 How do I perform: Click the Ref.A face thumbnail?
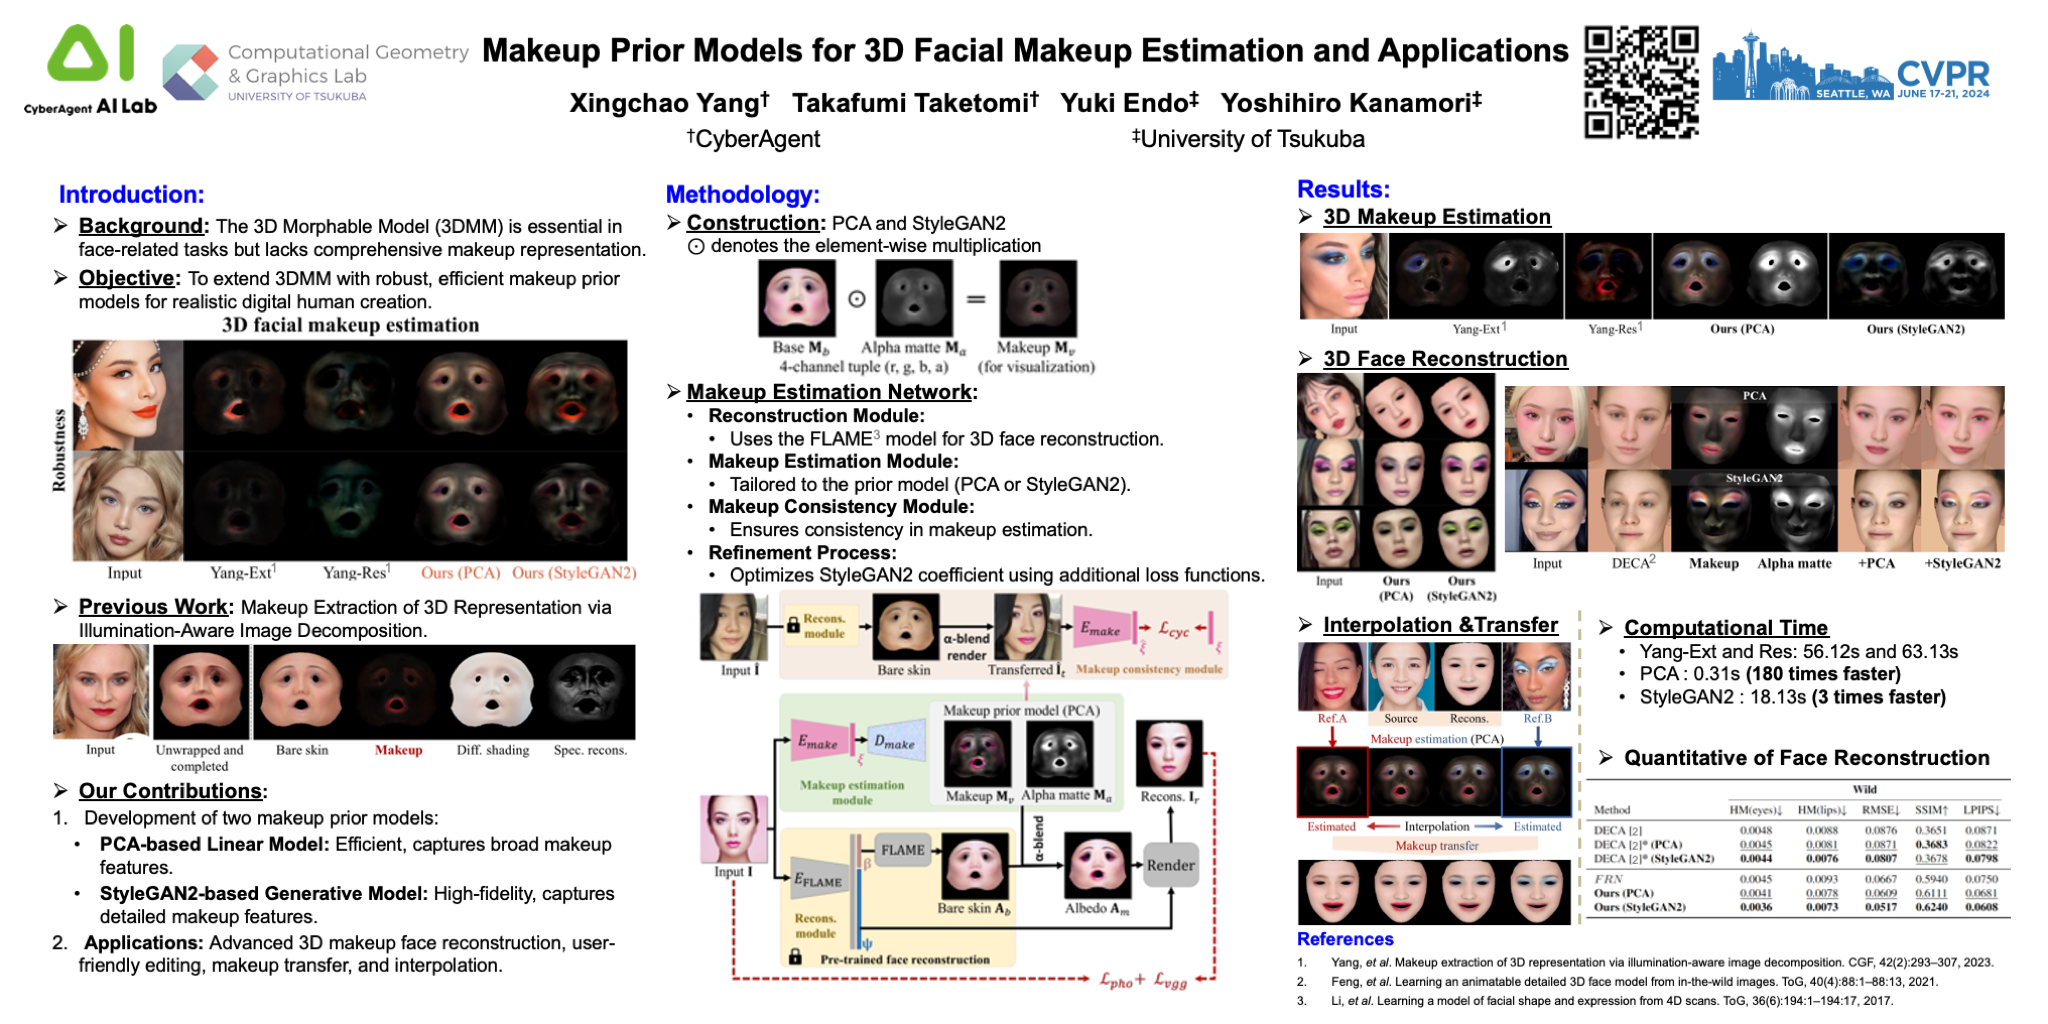coord(1331,675)
